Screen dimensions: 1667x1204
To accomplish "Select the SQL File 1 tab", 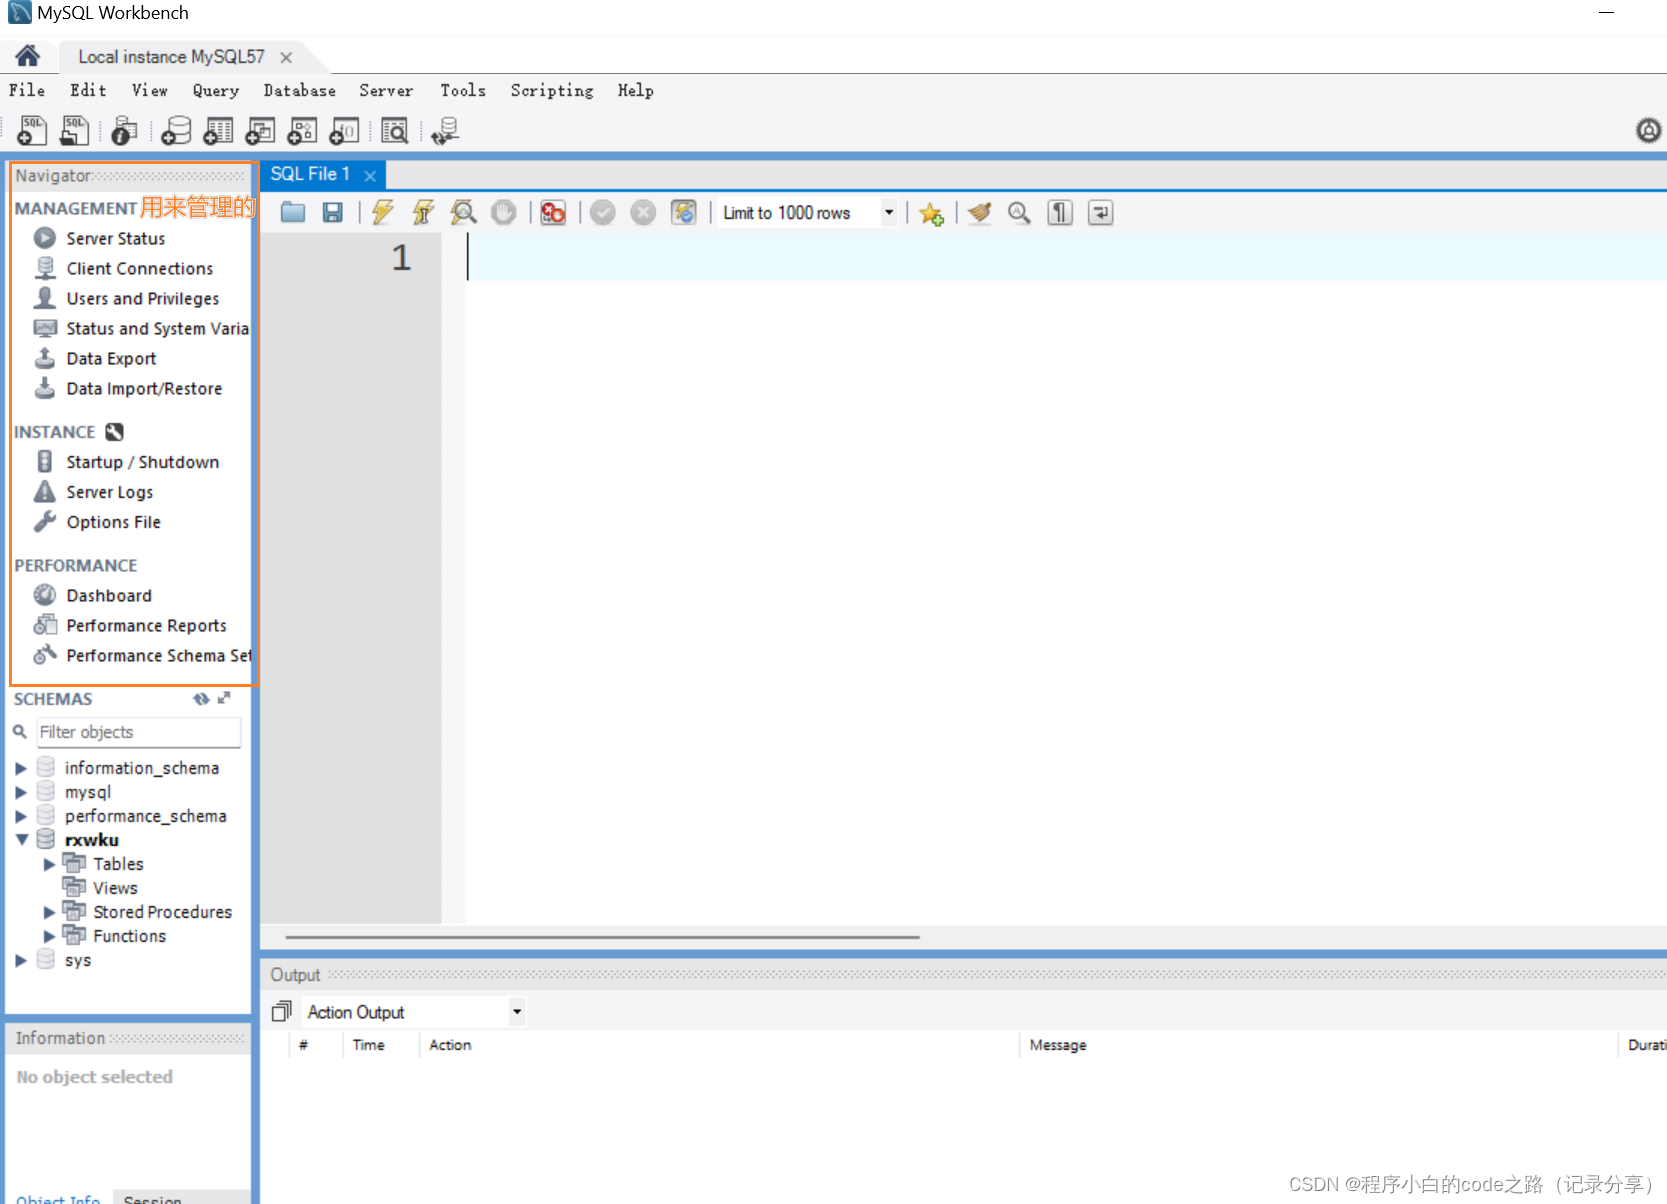I will pos(310,174).
